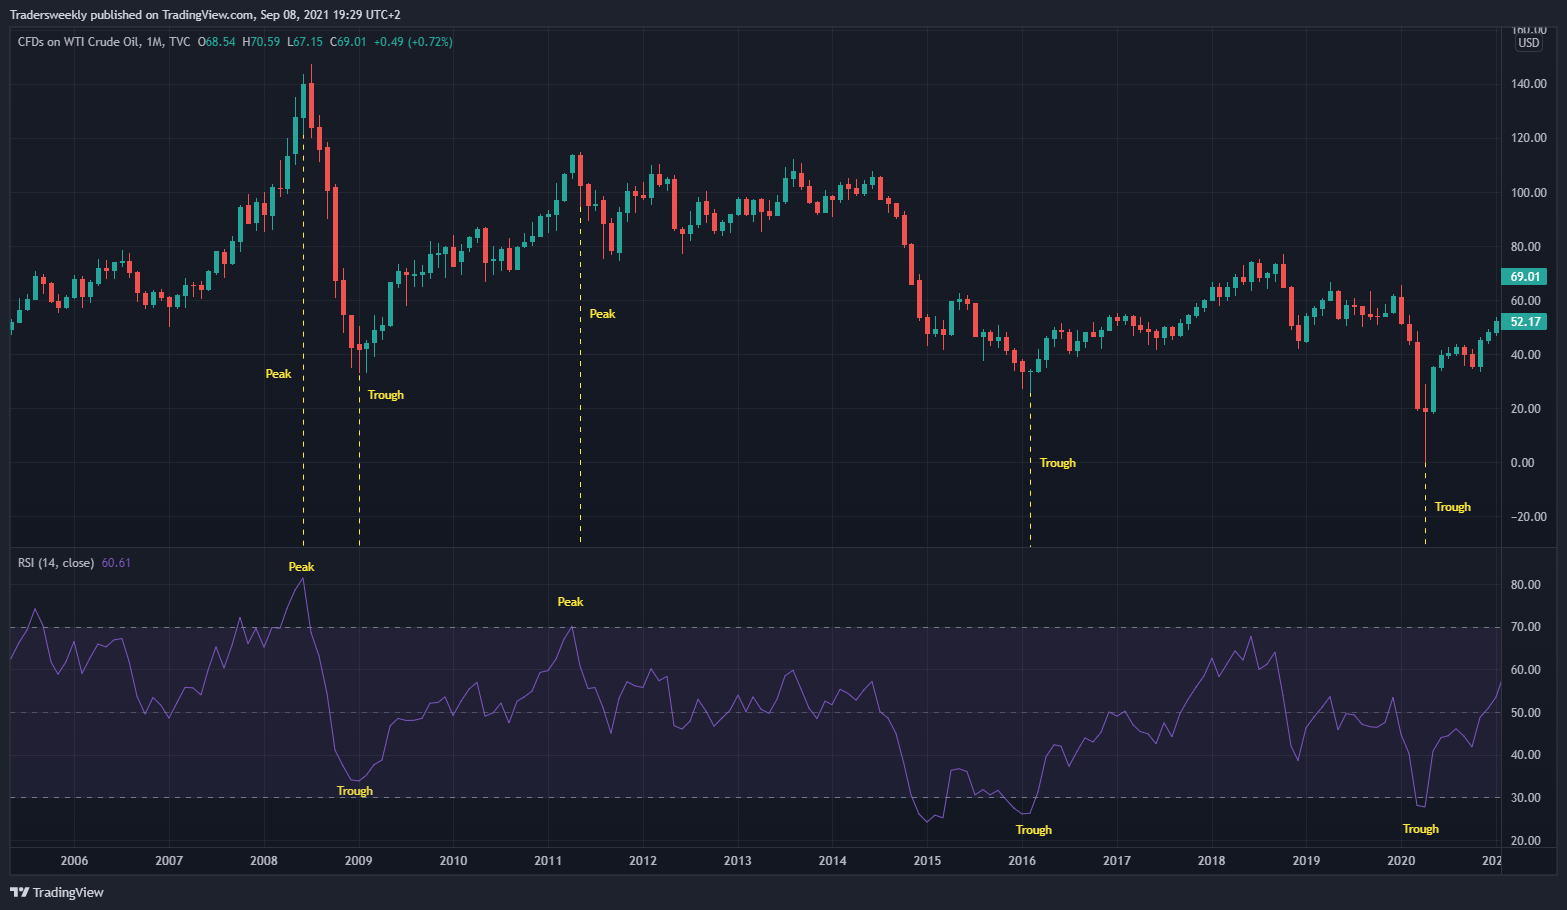
Task: Select the Trough label of the 2020 price low
Action: [x=1453, y=507]
